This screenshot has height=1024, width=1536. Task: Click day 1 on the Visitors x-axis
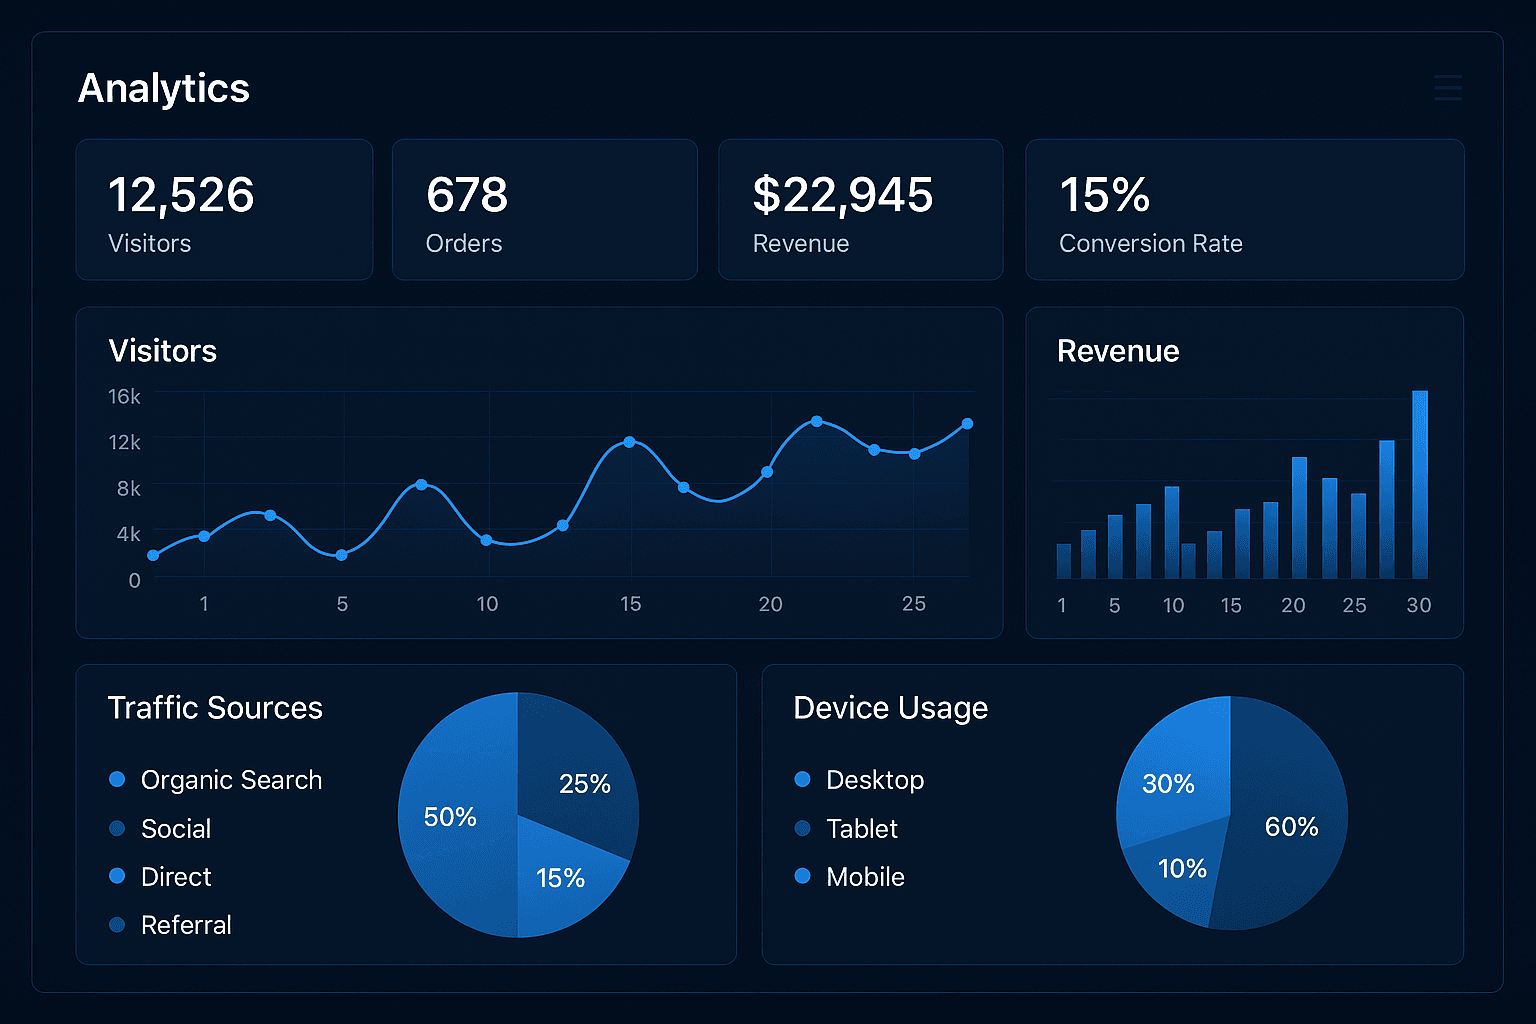click(x=204, y=604)
